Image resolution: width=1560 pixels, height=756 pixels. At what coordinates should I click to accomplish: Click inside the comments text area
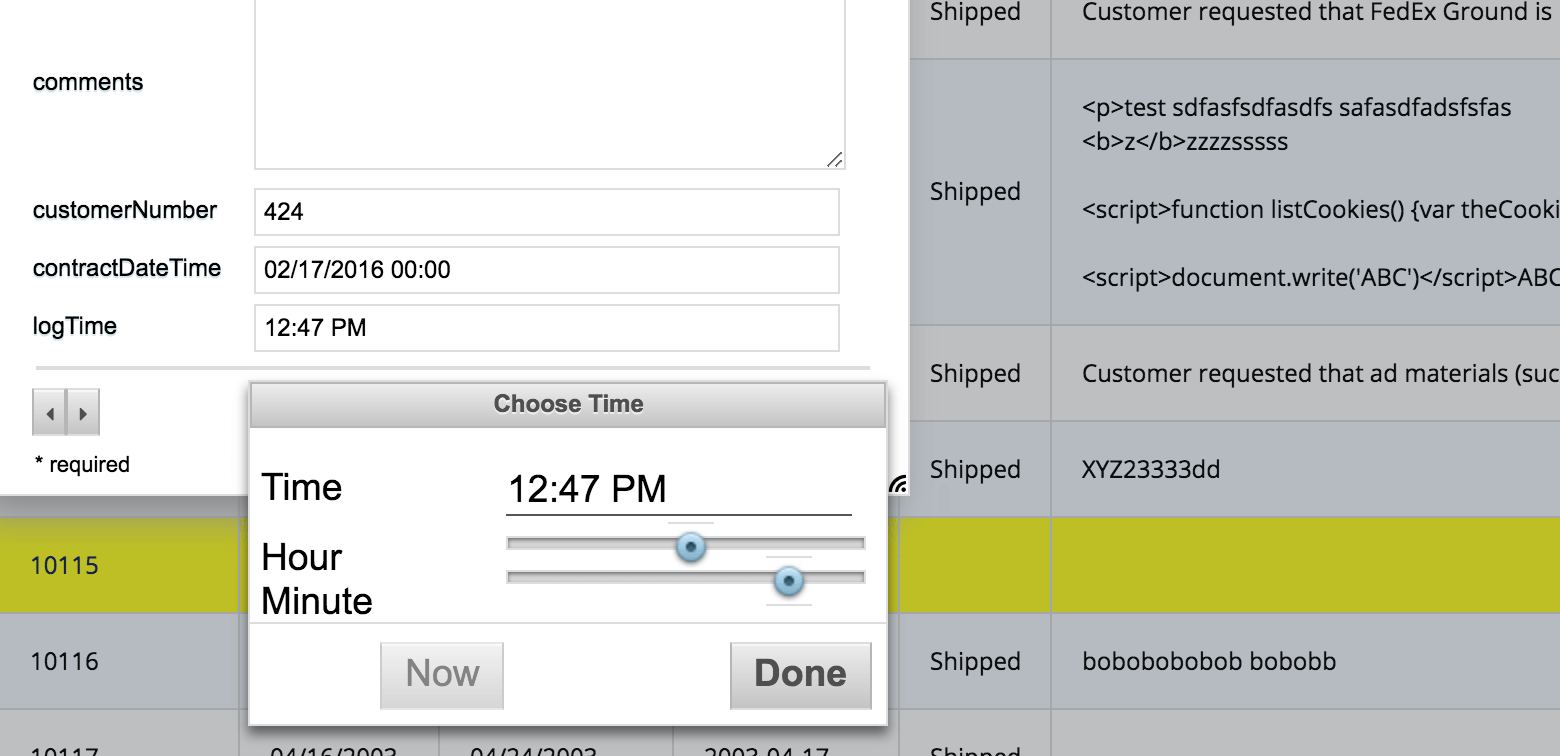(x=549, y=83)
